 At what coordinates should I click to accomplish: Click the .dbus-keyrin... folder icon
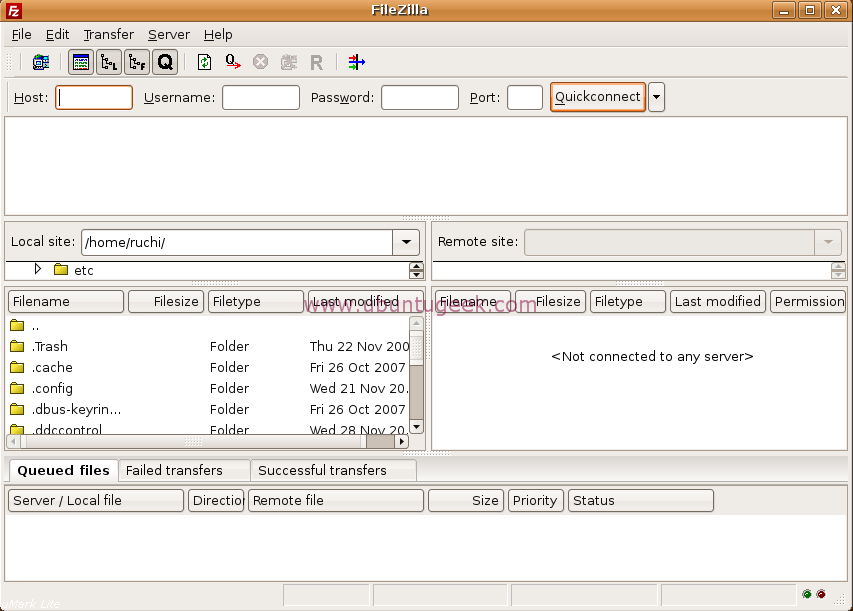tap(17, 409)
